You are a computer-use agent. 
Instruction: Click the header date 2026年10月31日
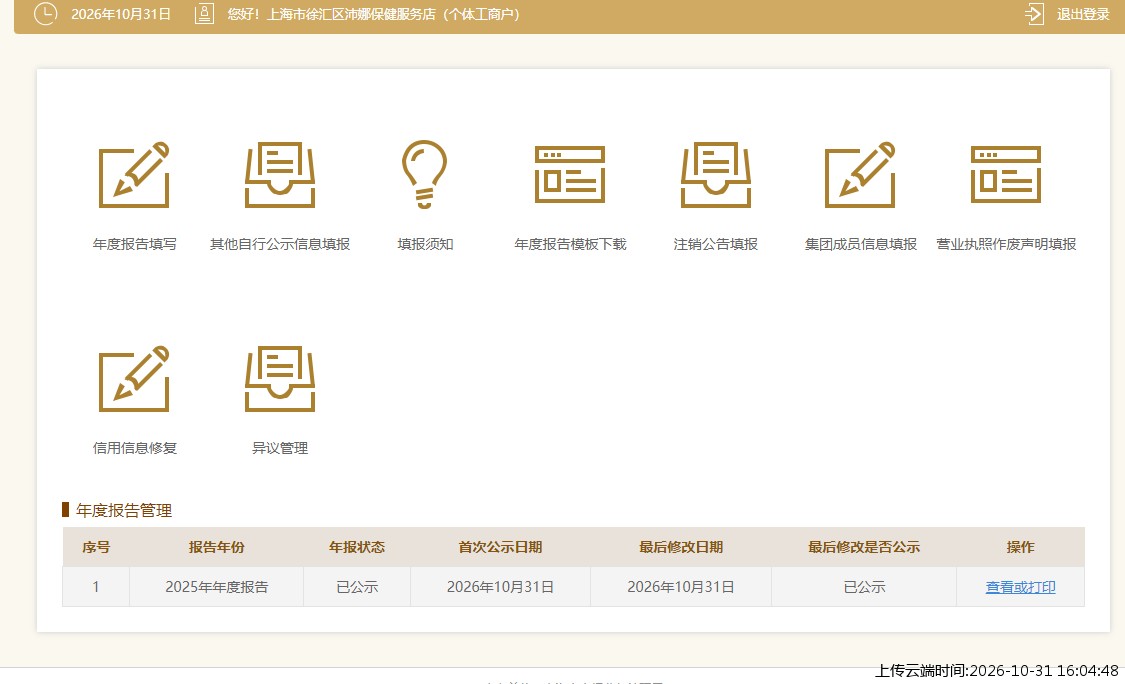point(121,14)
